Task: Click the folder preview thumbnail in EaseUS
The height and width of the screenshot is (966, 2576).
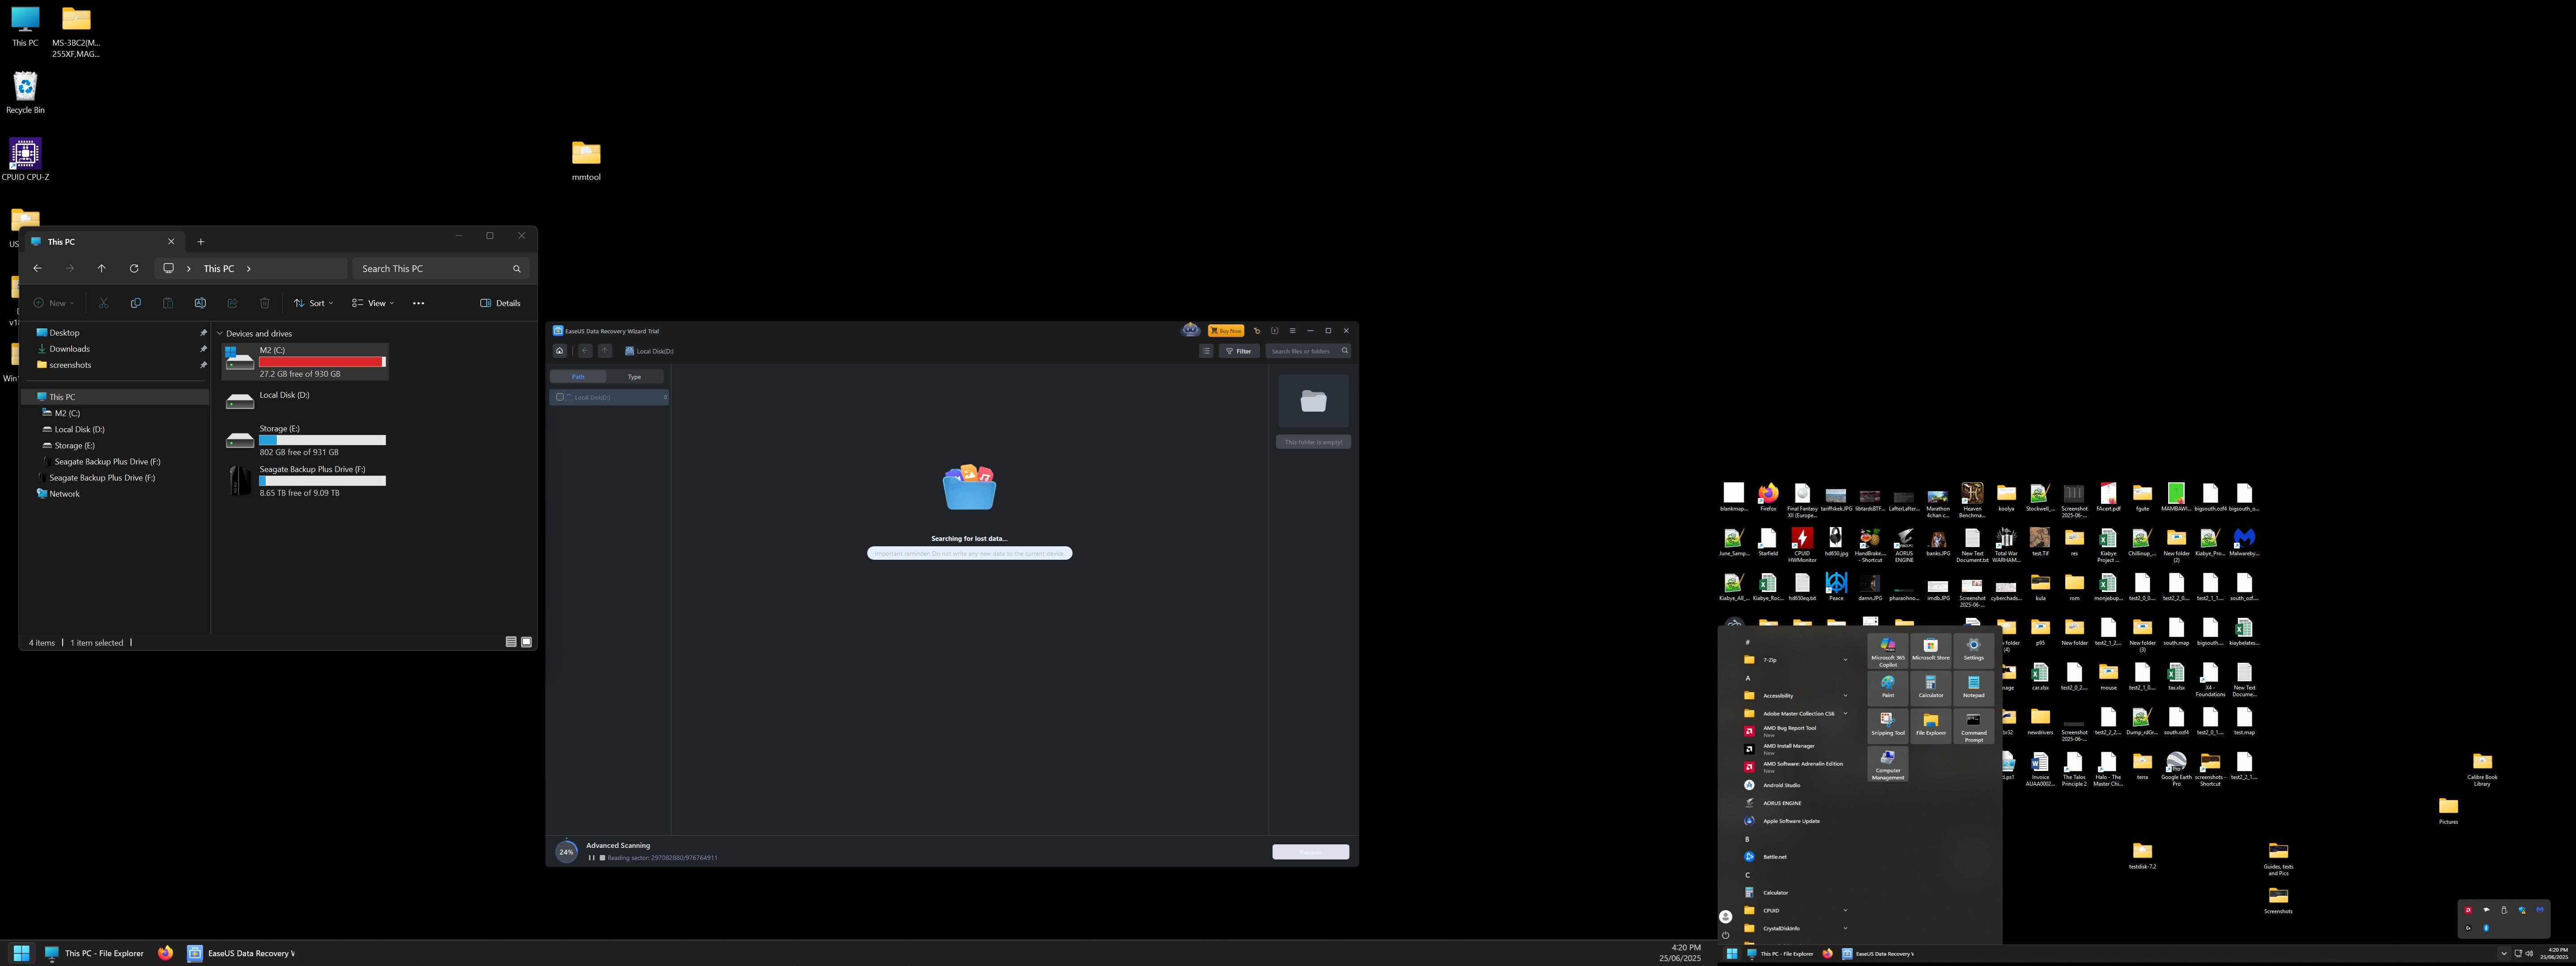Action: [x=1313, y=401]
